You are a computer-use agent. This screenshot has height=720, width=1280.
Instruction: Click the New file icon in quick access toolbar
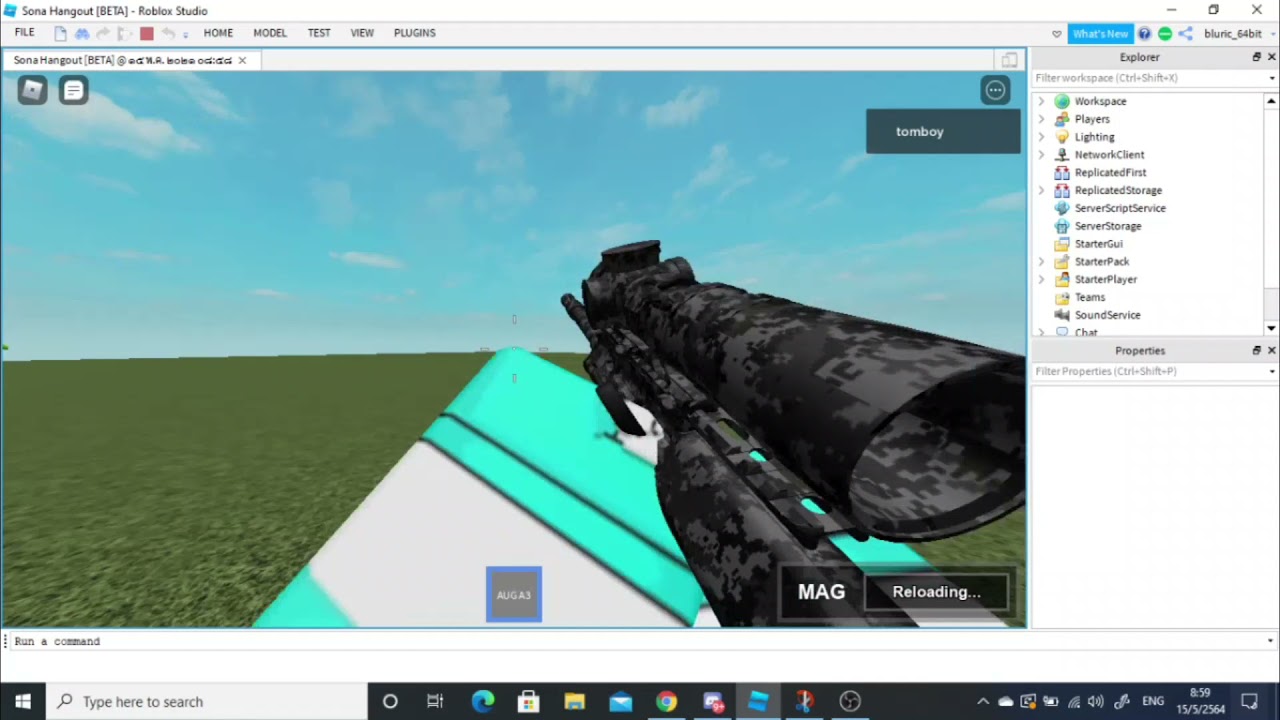pyautogui.click(x=61, y=33)
